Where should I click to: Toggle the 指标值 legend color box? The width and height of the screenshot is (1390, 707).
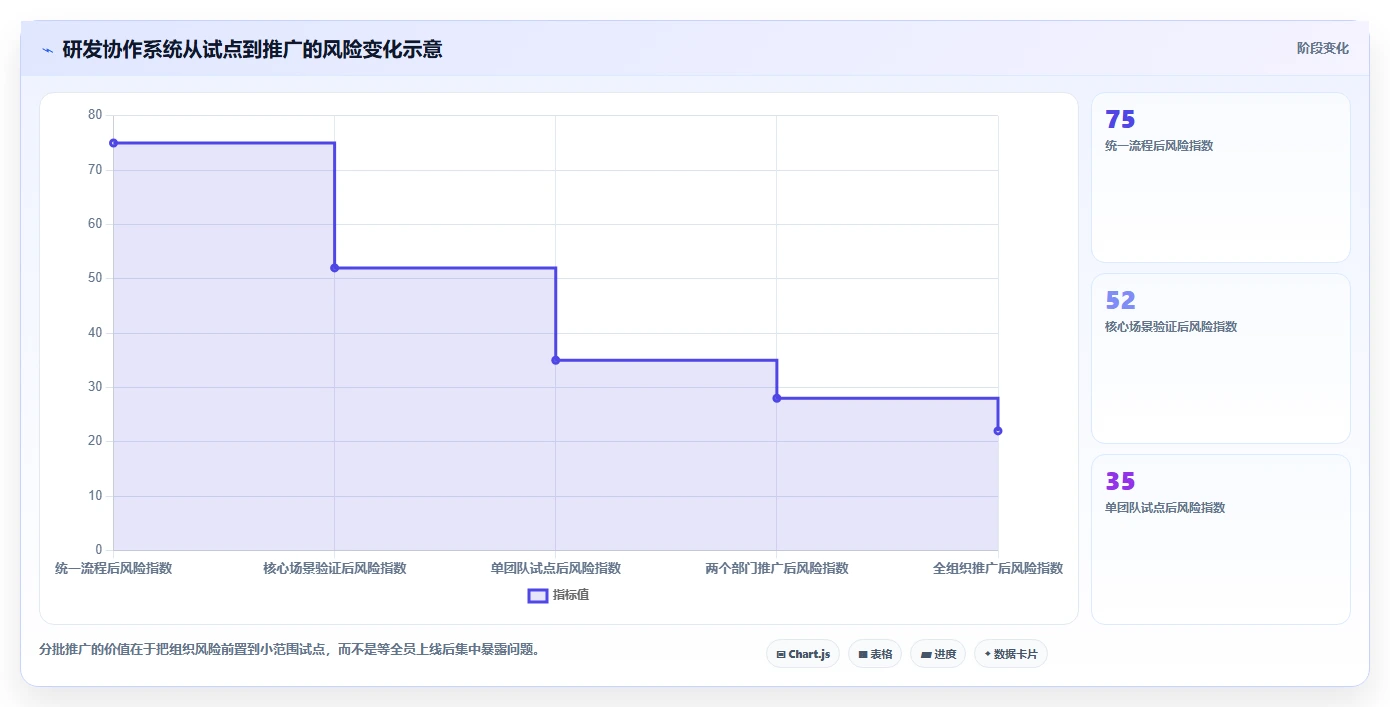tap(538, 595)
